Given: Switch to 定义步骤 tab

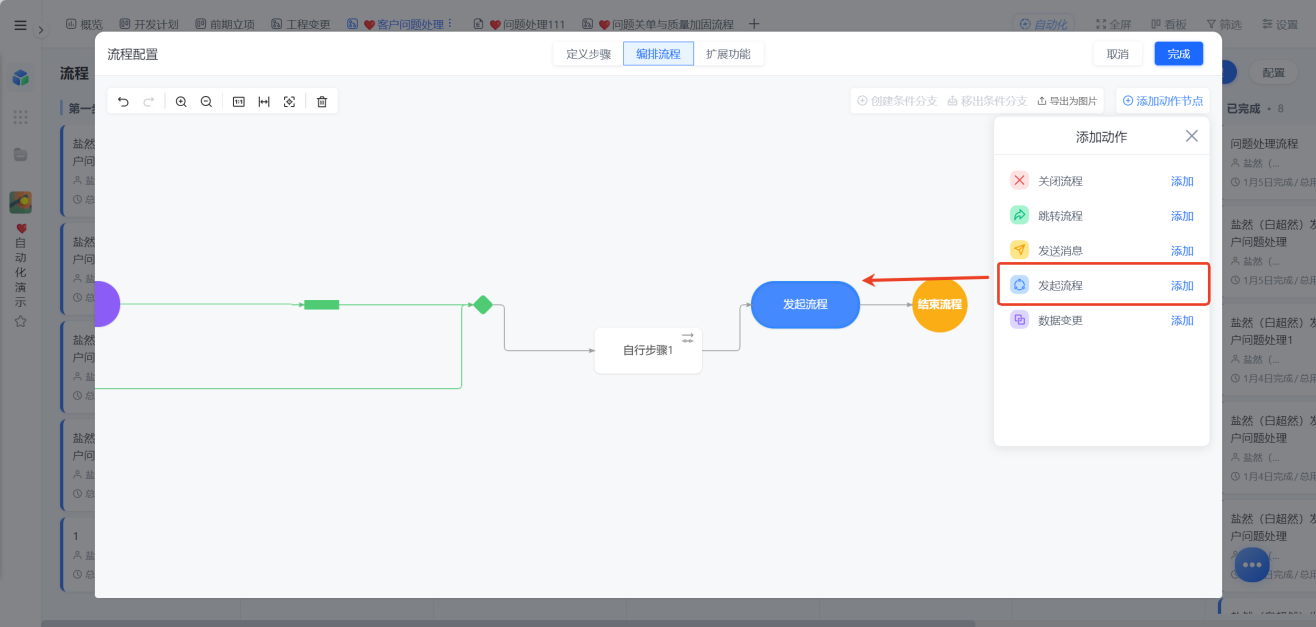Looking at the screenshot, I should click(588, 54).
